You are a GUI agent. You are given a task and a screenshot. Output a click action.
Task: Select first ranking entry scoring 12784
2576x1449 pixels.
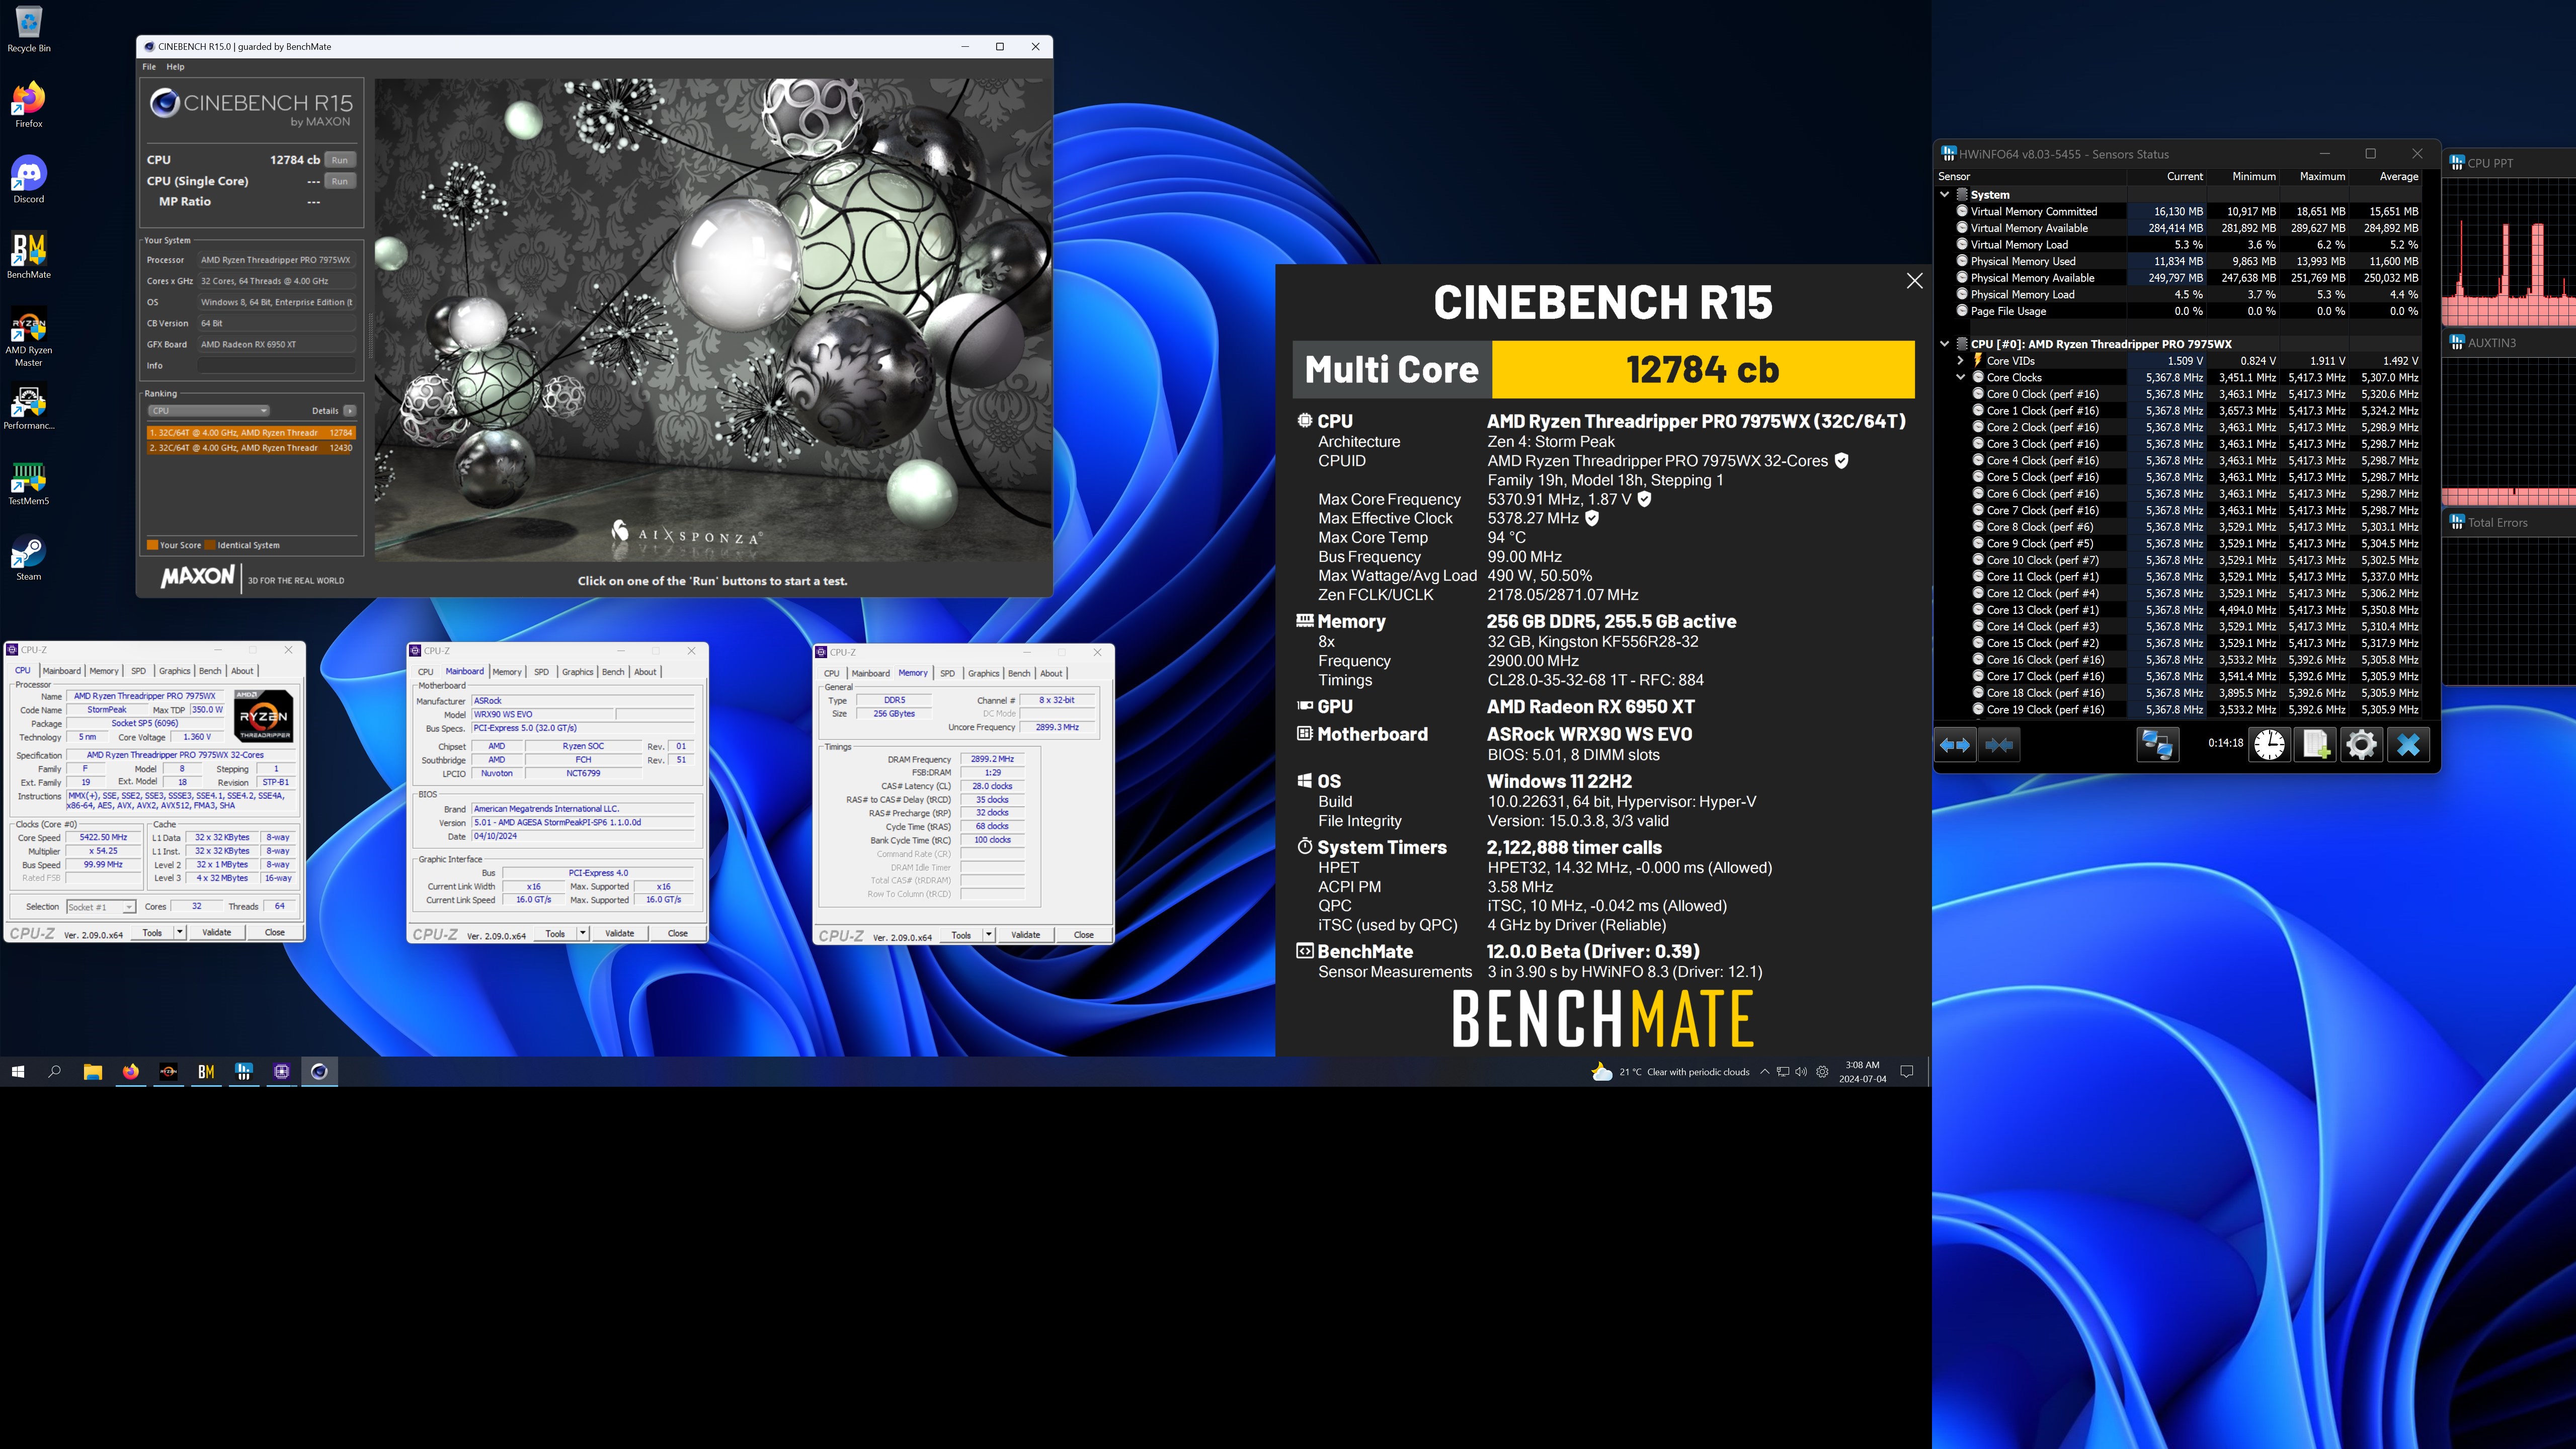pyautogui.click(x=250, y=433)
